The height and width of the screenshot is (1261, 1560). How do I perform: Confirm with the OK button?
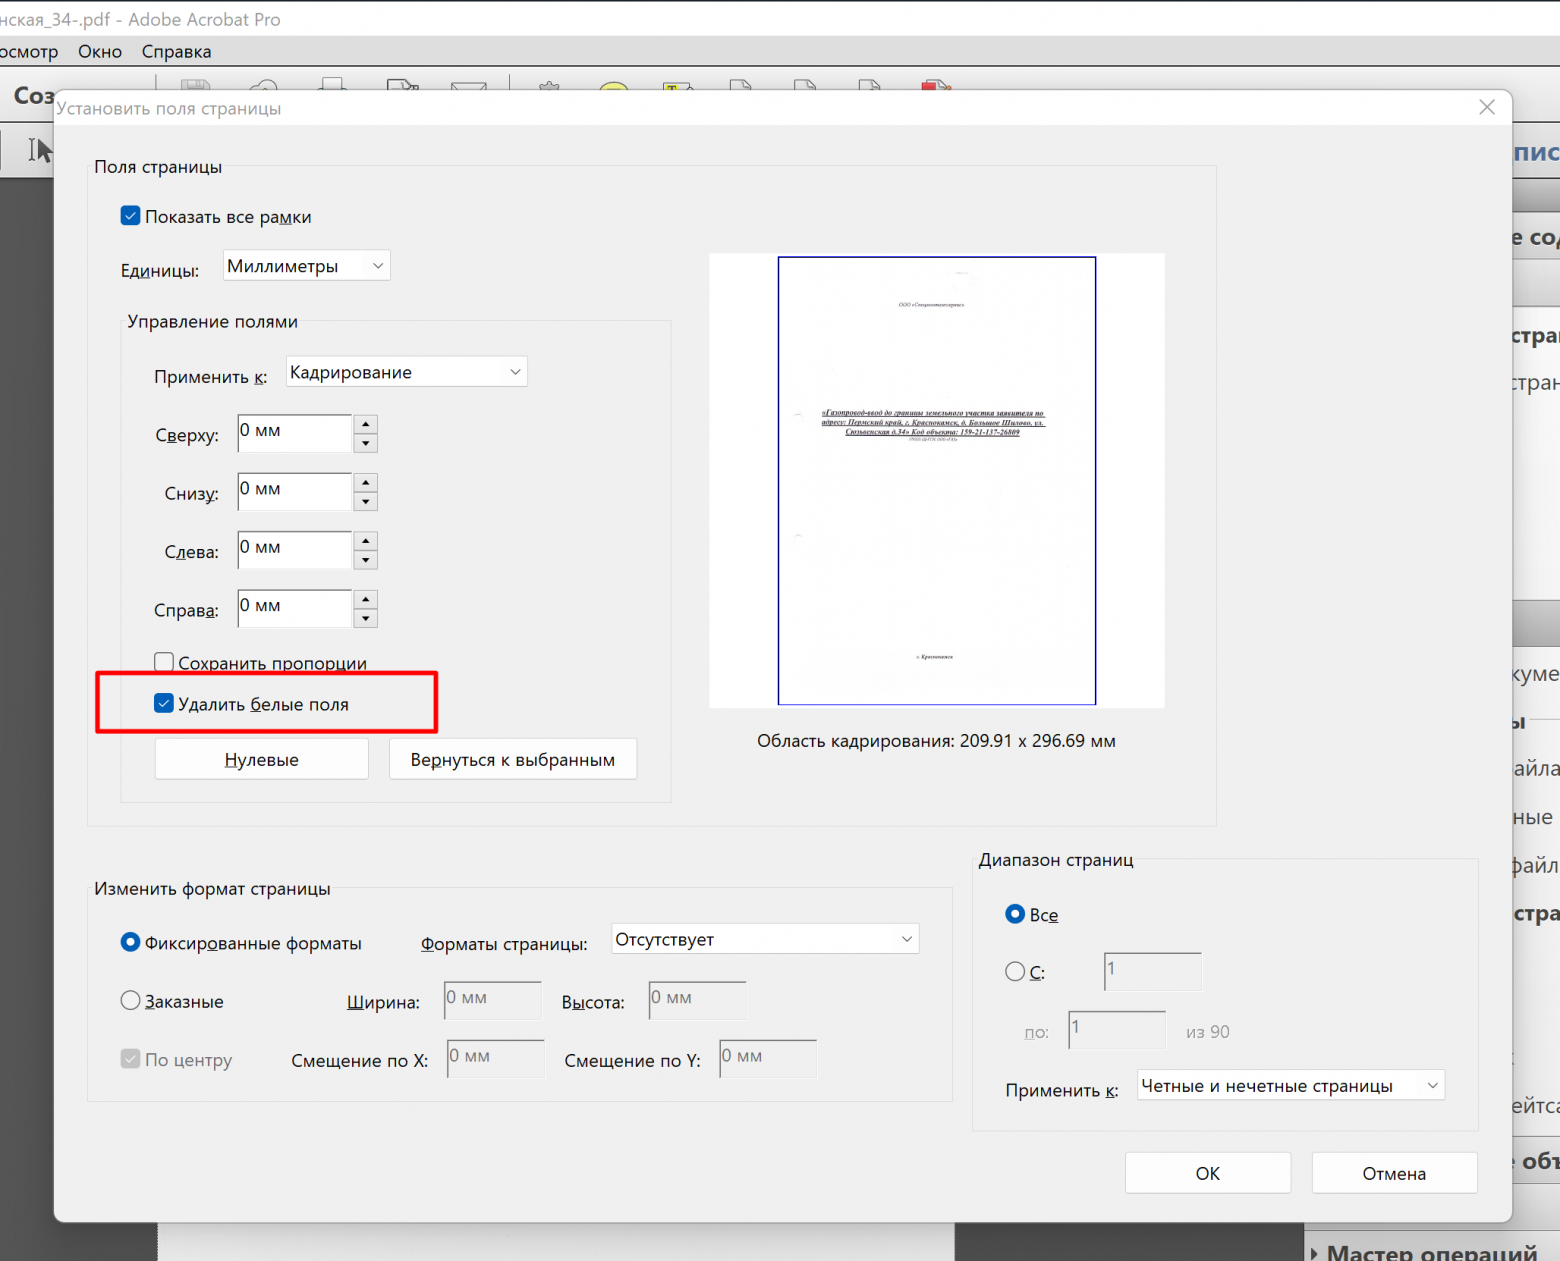point(1208,1173)
